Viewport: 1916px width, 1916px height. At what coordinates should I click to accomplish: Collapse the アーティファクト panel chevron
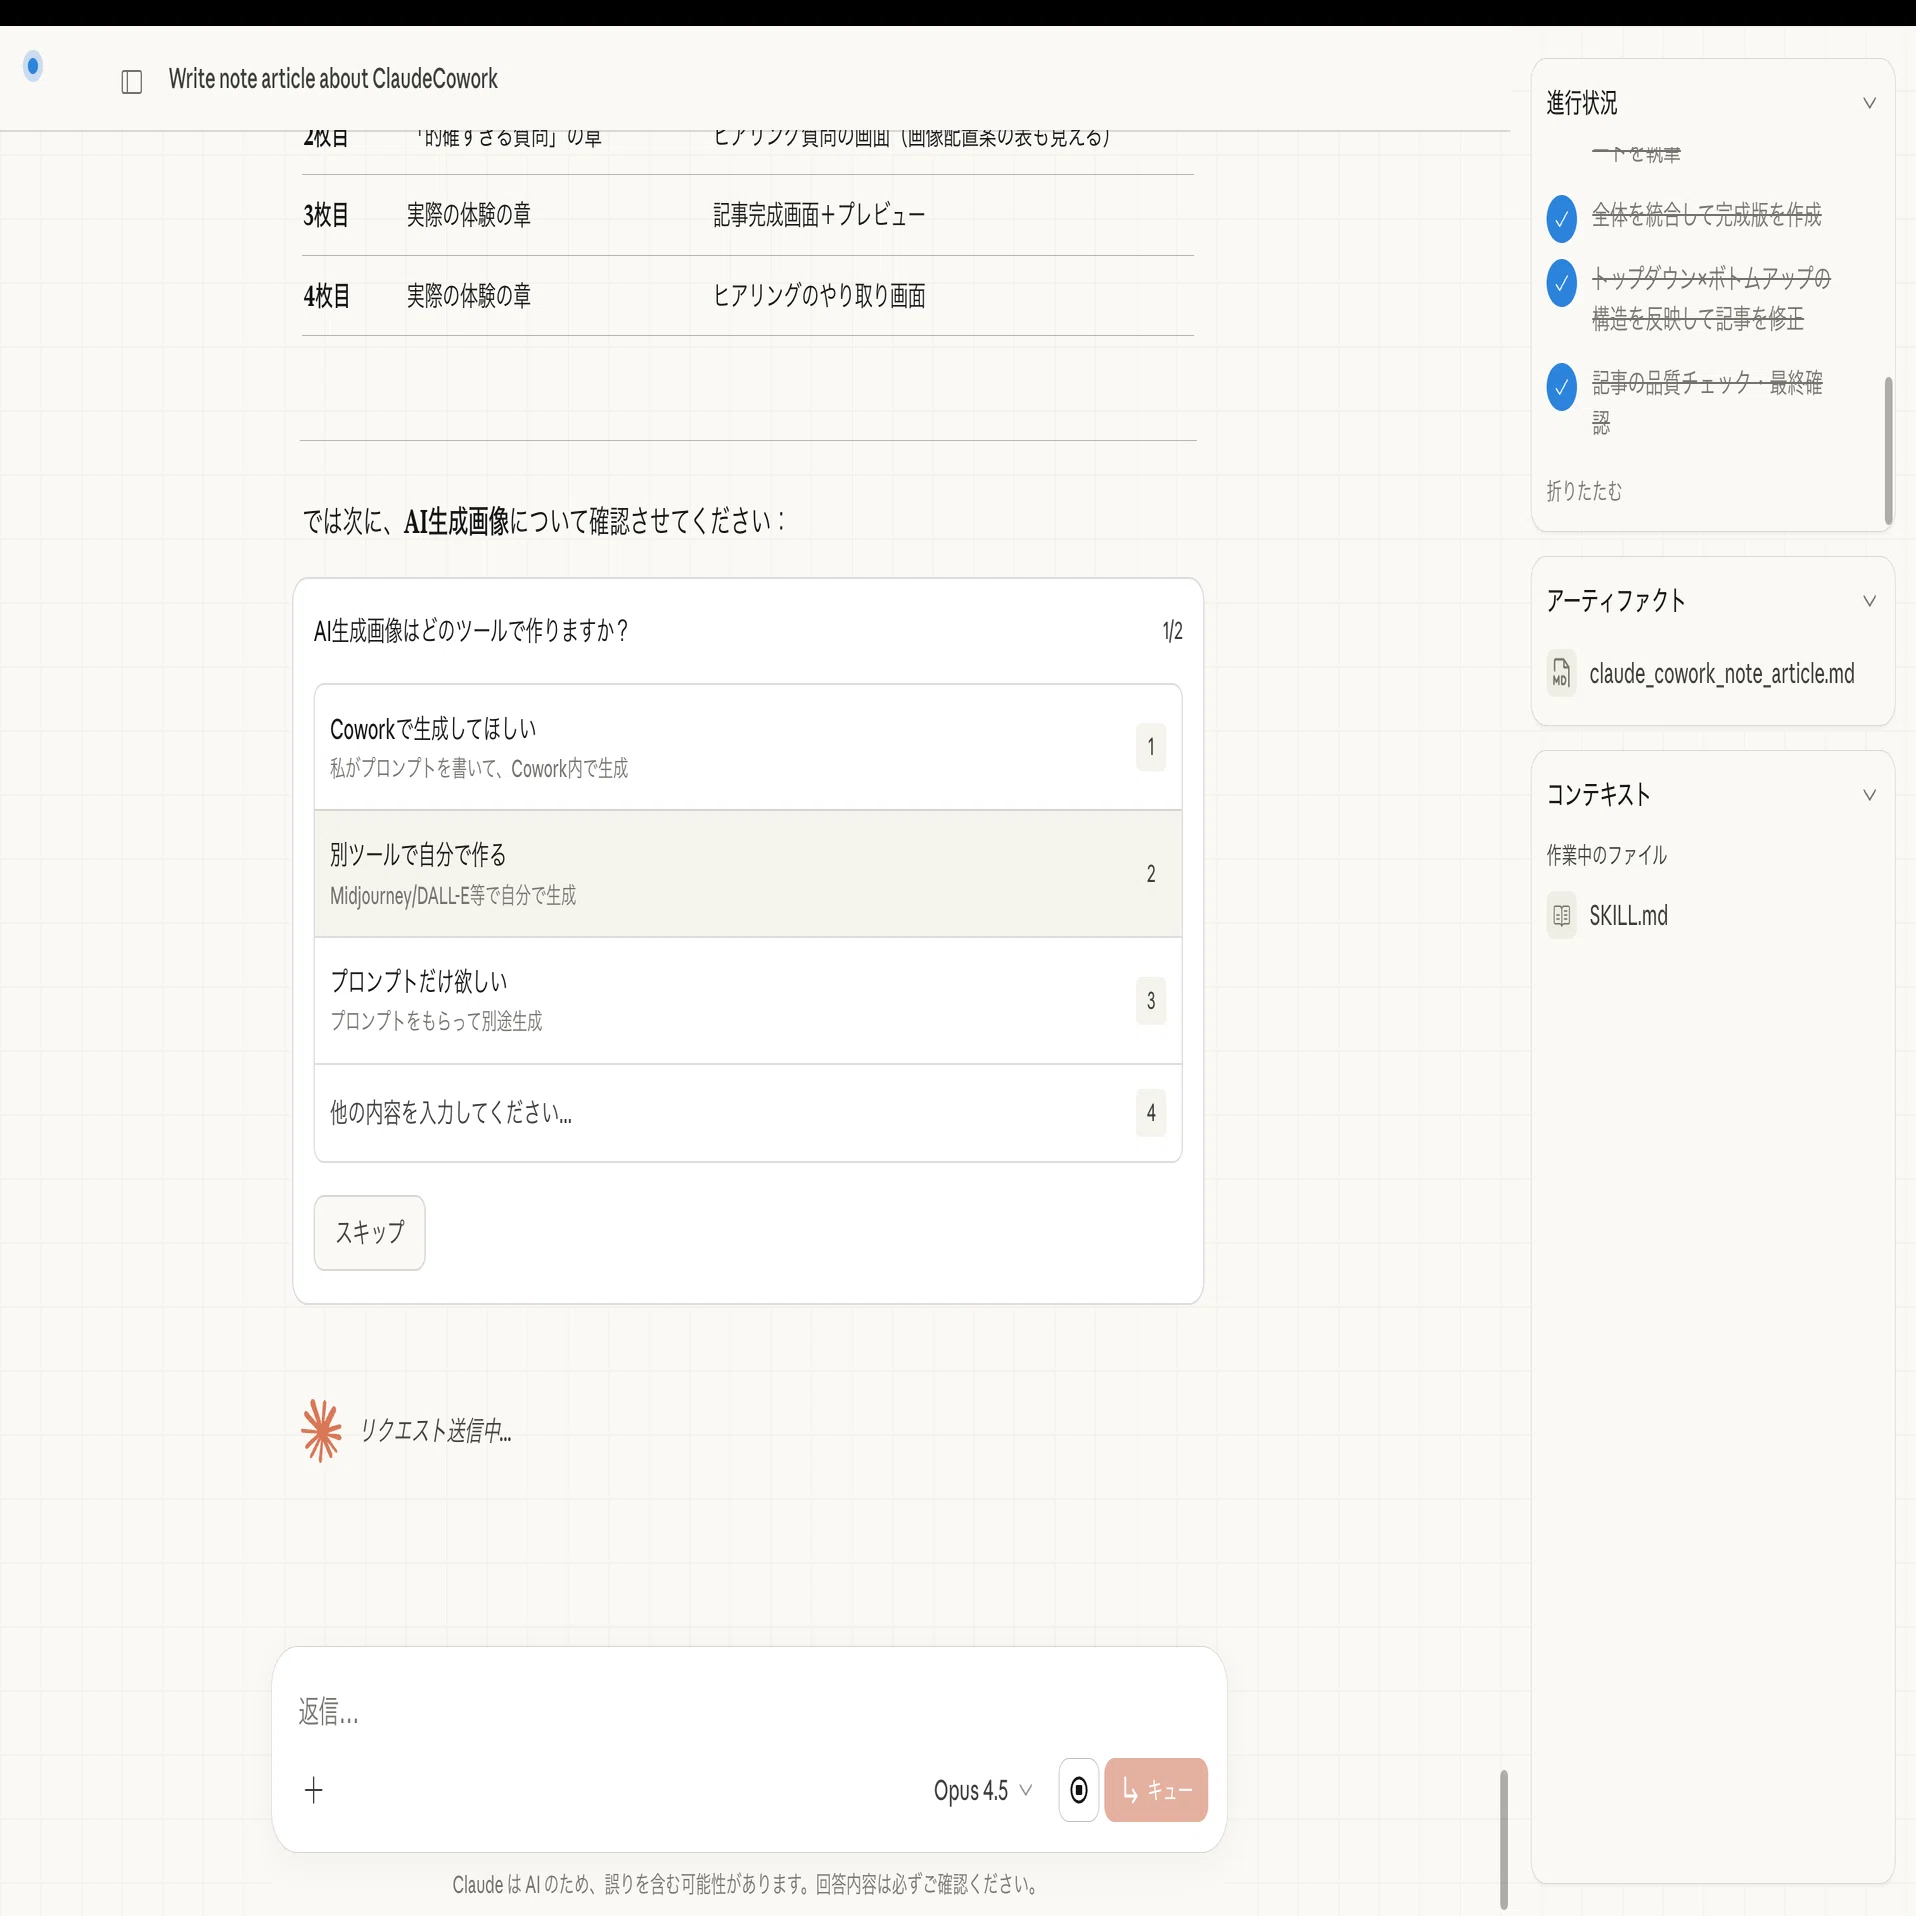tap(1869, 601)
